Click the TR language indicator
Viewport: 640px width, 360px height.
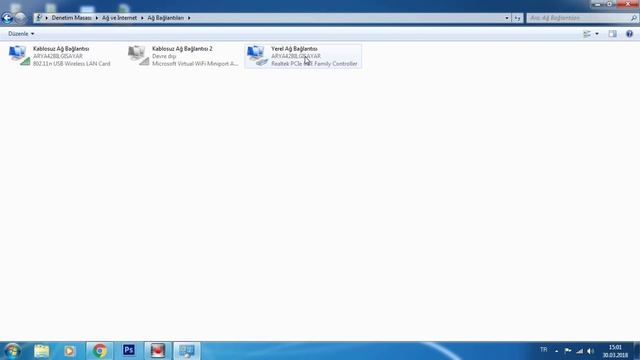(543, 350)
